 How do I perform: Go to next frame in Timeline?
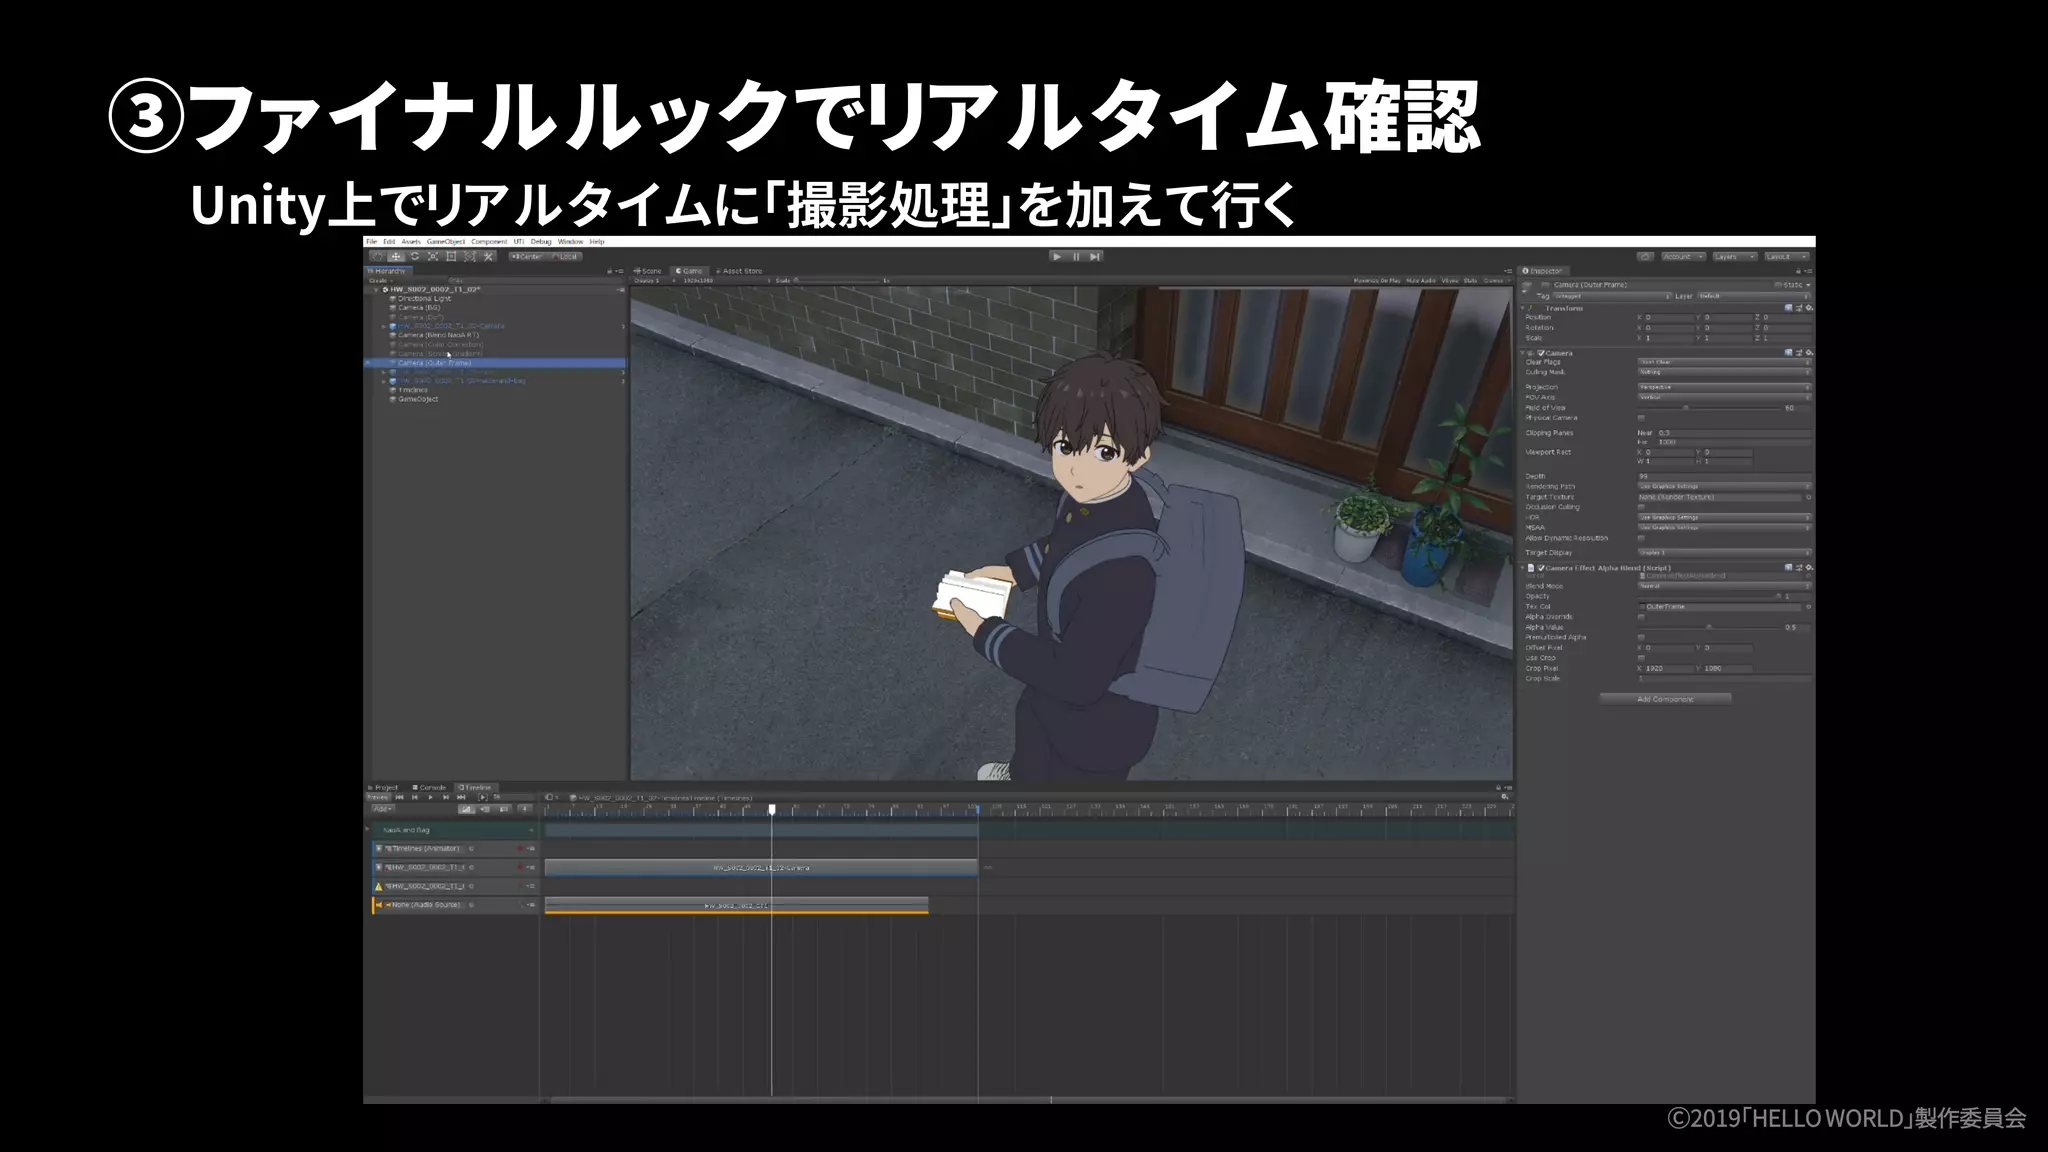[x=446, y=798]
